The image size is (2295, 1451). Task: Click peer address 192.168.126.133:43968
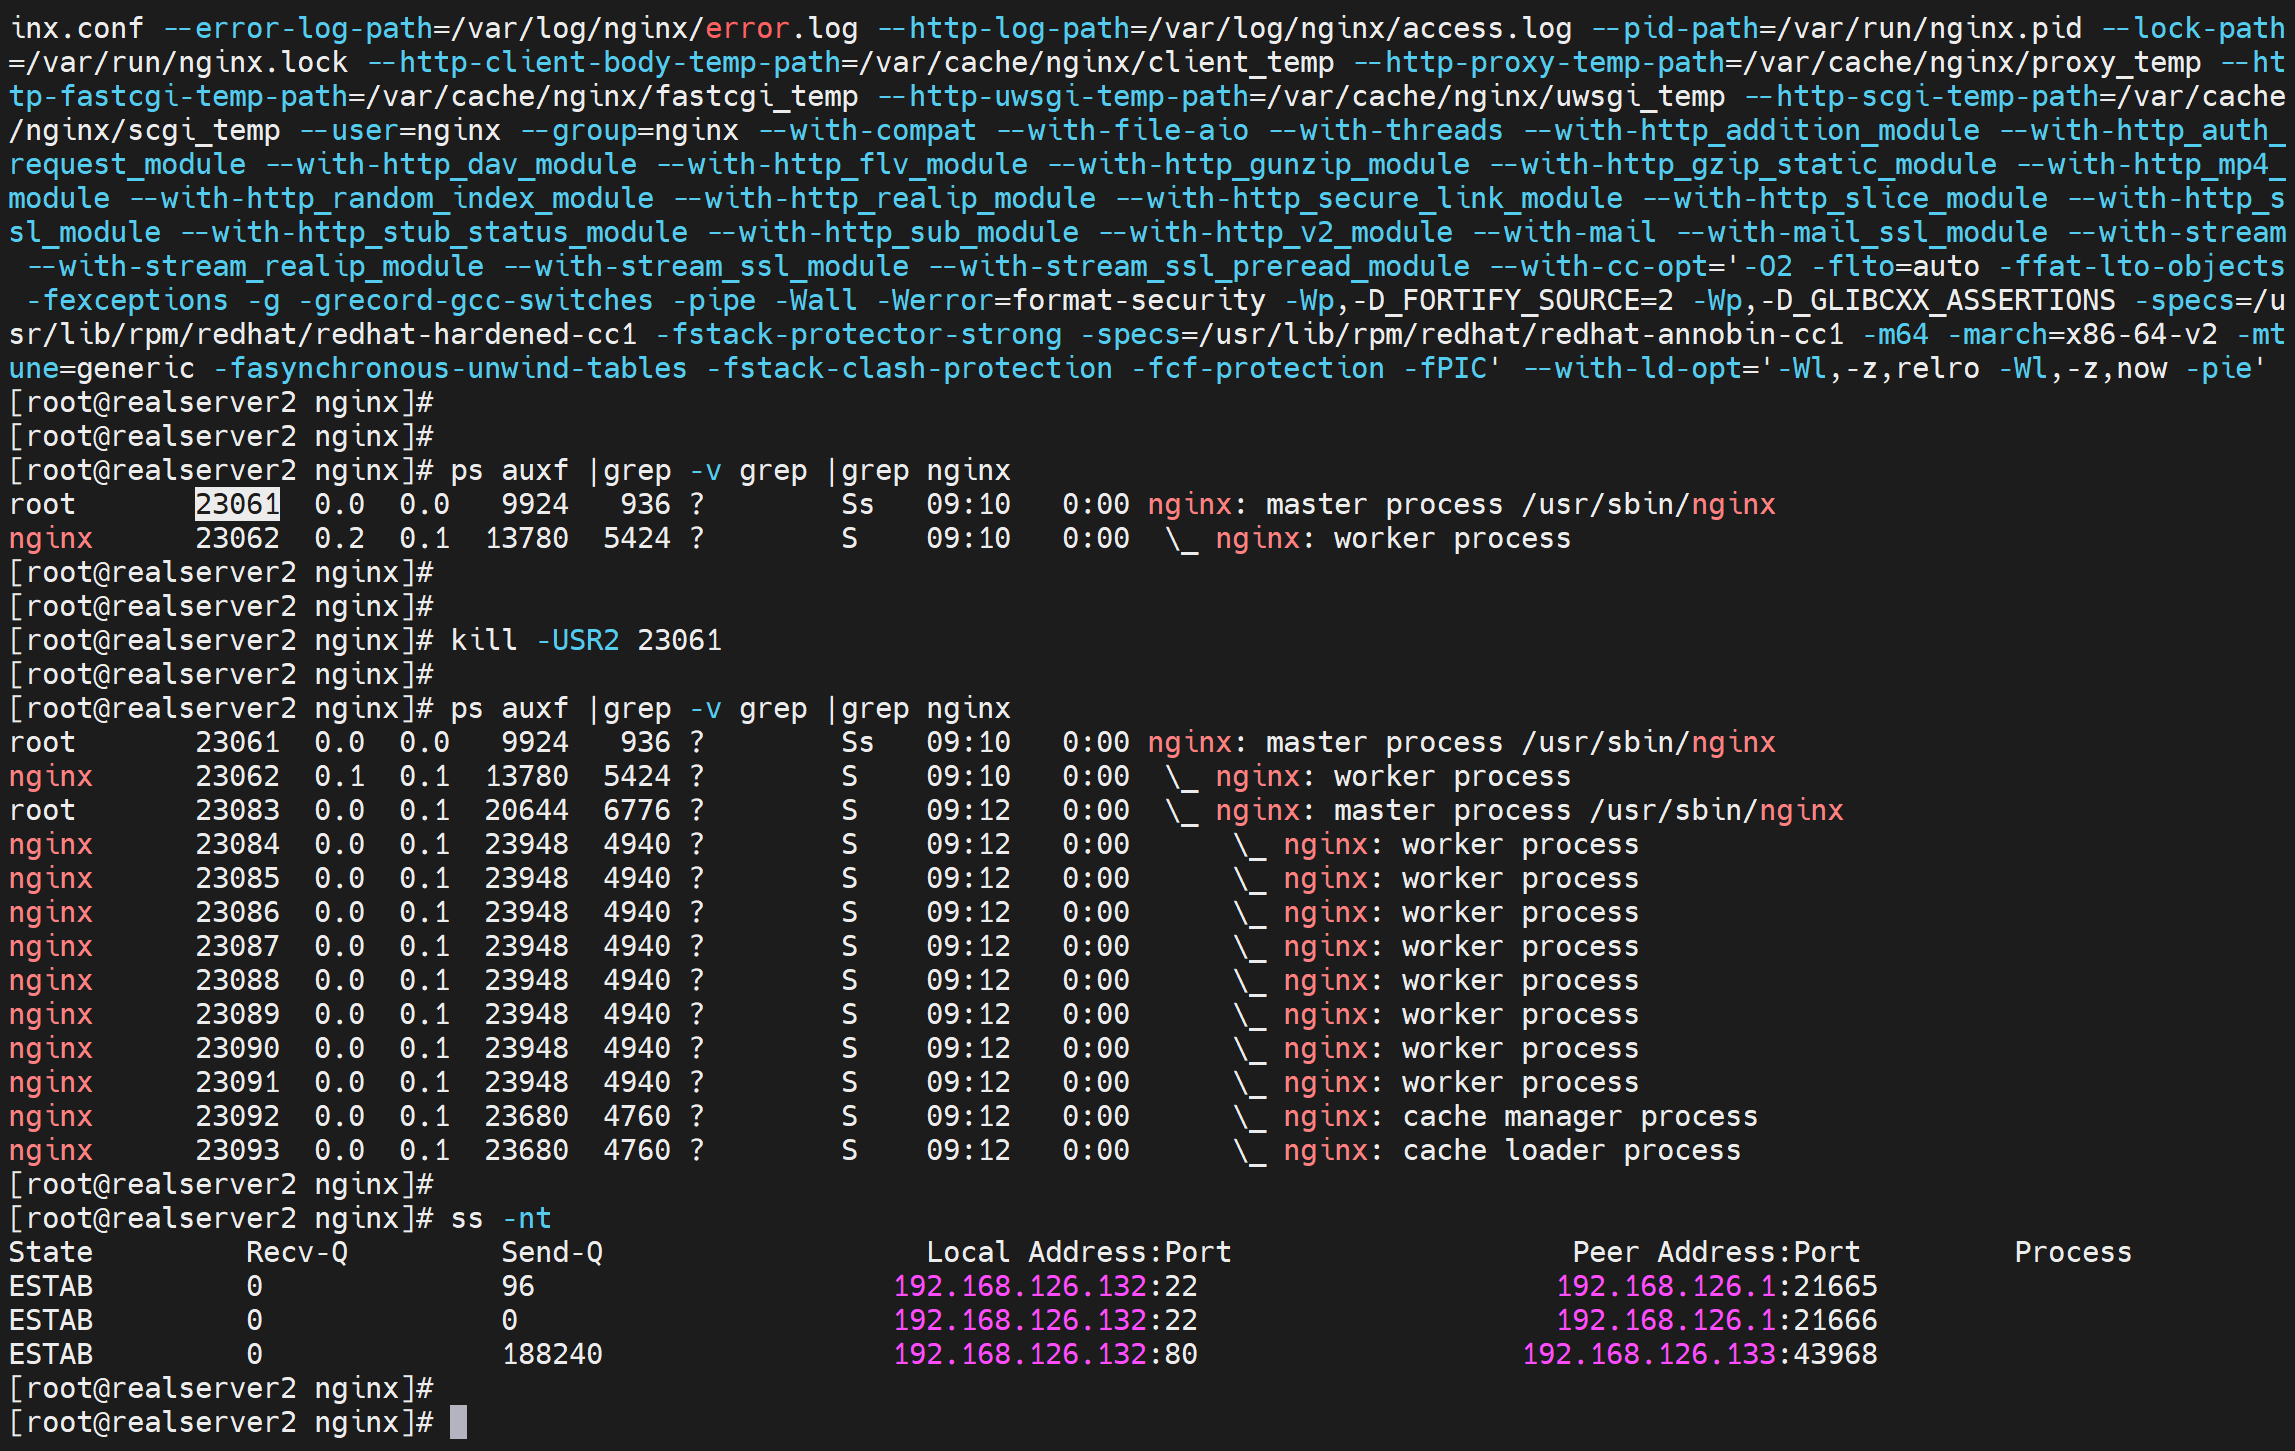pos(1699,1354)
